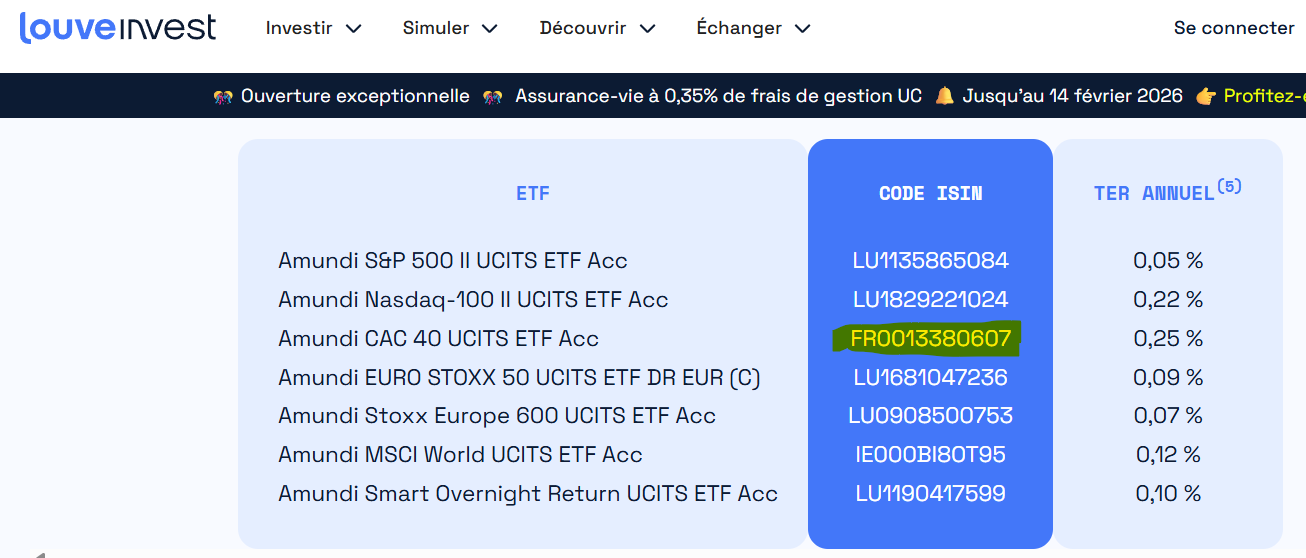Click Amundi MSCI World UCITS ETF Acc
The image size is (1306, 558).
(x=460, y=455)
